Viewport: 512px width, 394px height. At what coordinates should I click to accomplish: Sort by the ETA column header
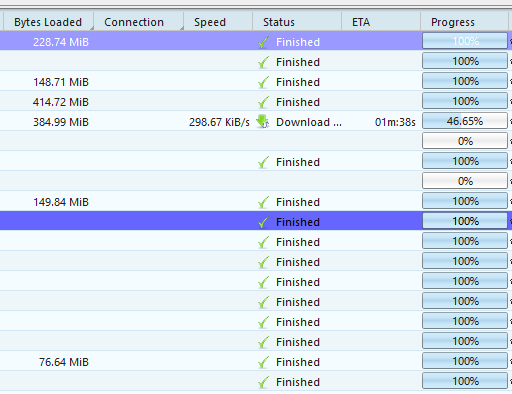tap(381, 22)
